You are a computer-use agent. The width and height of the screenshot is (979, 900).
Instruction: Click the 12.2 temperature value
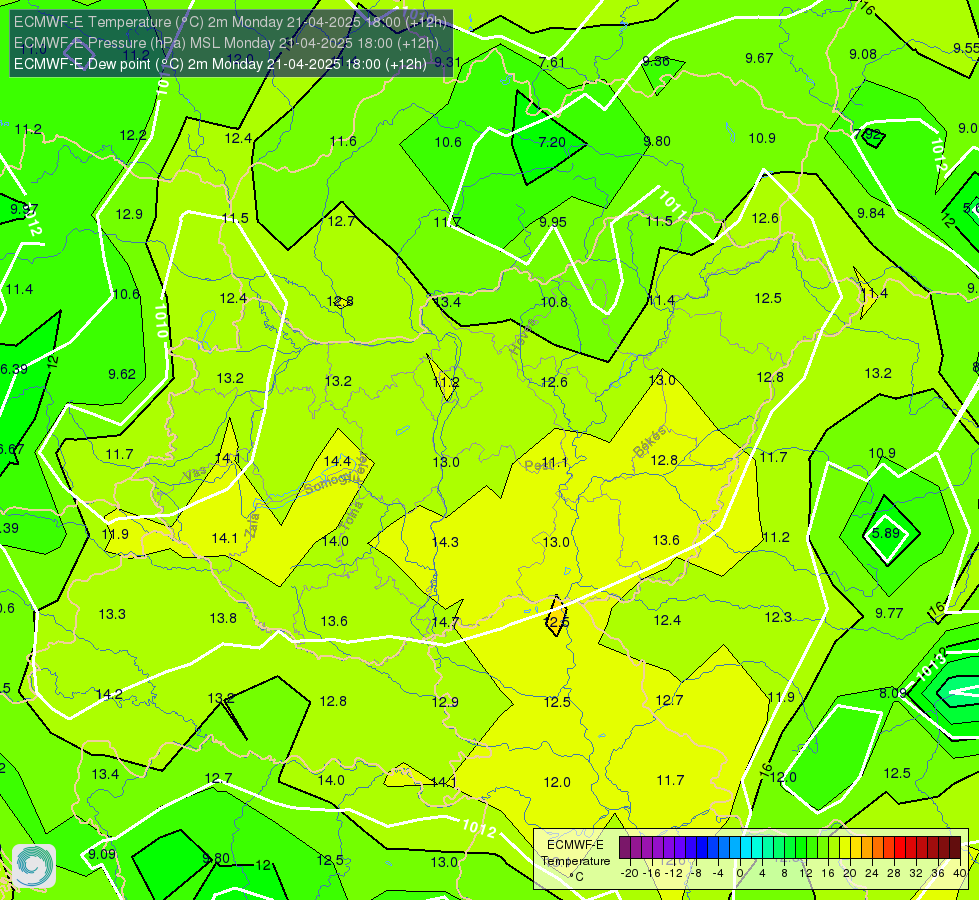point(133,136)
